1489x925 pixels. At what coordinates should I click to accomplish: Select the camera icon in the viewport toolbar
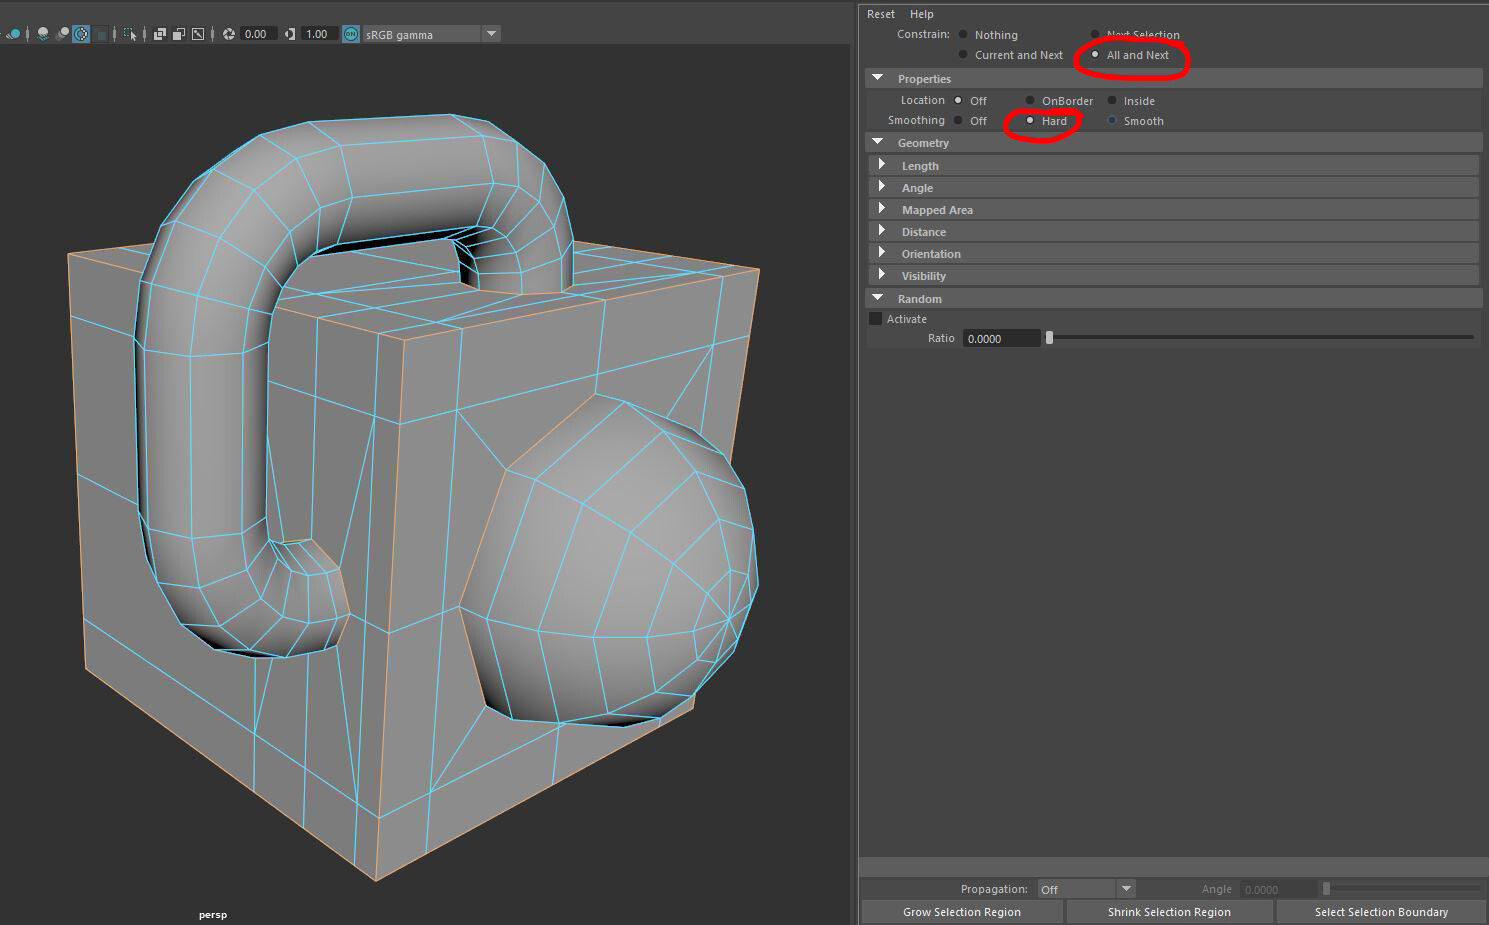14,33
